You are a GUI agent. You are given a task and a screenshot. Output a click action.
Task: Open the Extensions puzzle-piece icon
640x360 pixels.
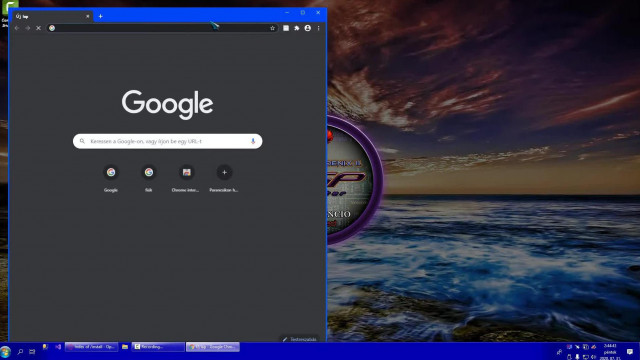pyautogui.click(x=297, y=28)
